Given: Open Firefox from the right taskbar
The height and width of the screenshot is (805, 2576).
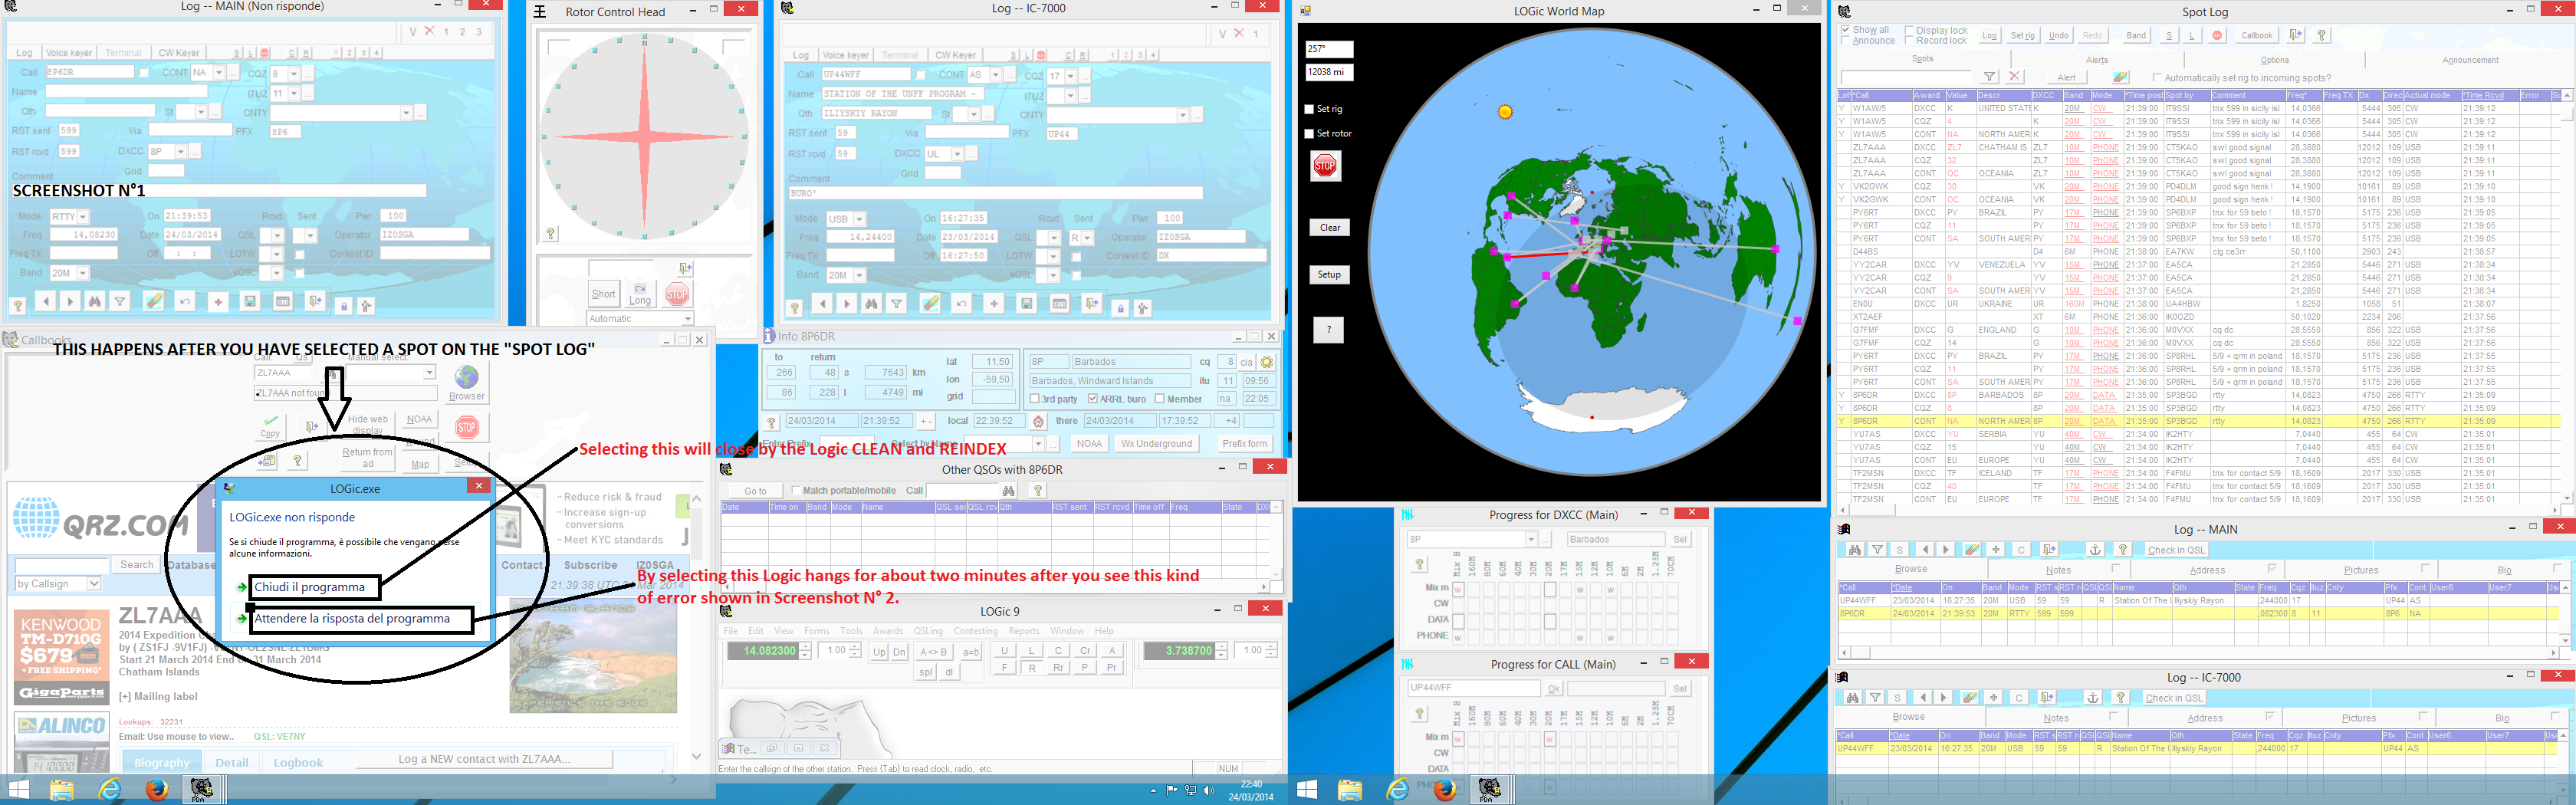Looking at the screenshot, I should [1444, 789].
